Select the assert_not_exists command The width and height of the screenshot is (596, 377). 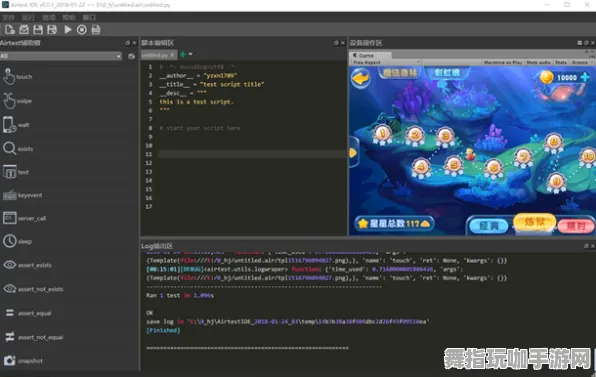tap(33, 289)
